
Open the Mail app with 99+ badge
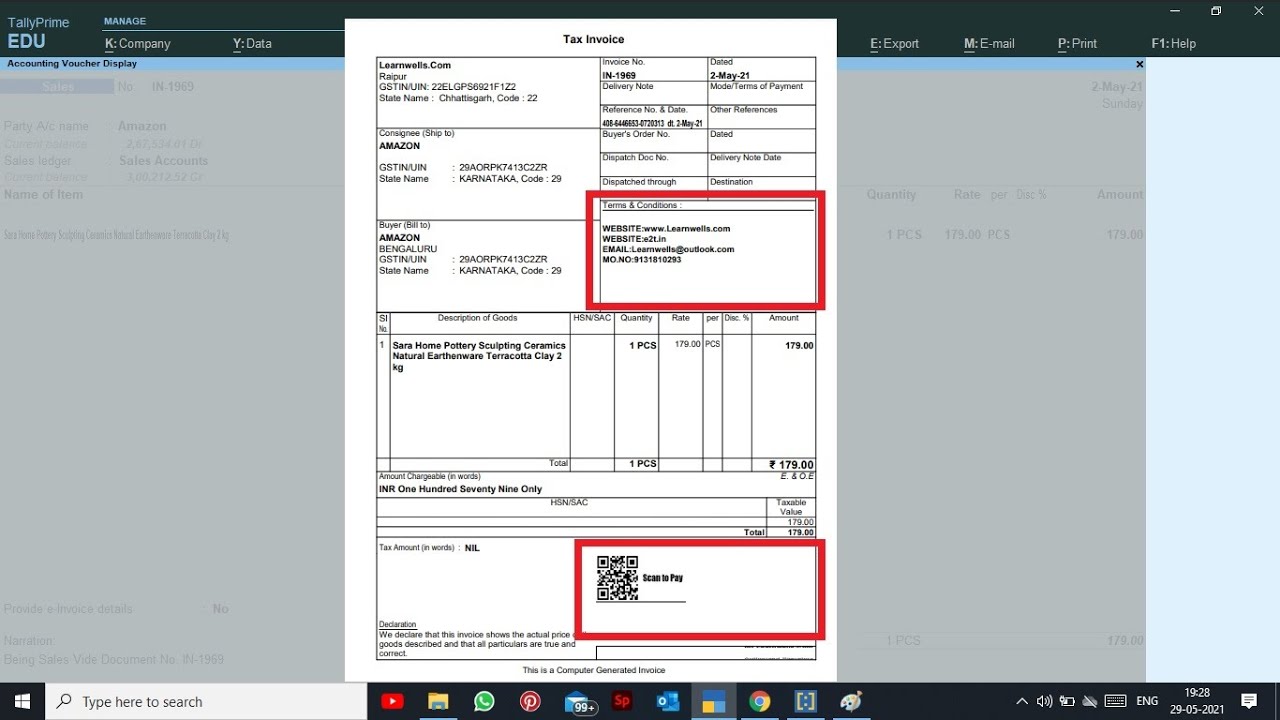pyautogui.click(x=579, y=702)
